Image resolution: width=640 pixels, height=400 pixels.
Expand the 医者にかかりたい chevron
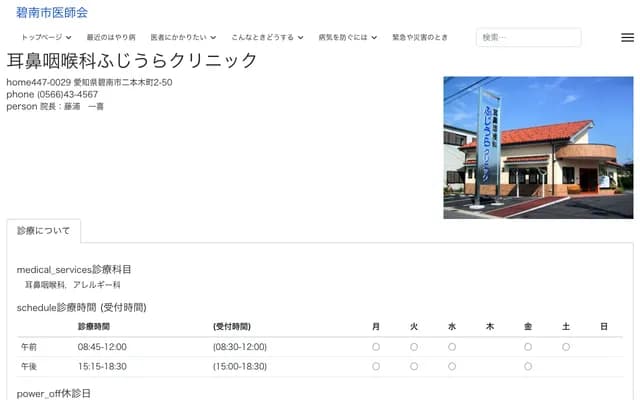213,38
